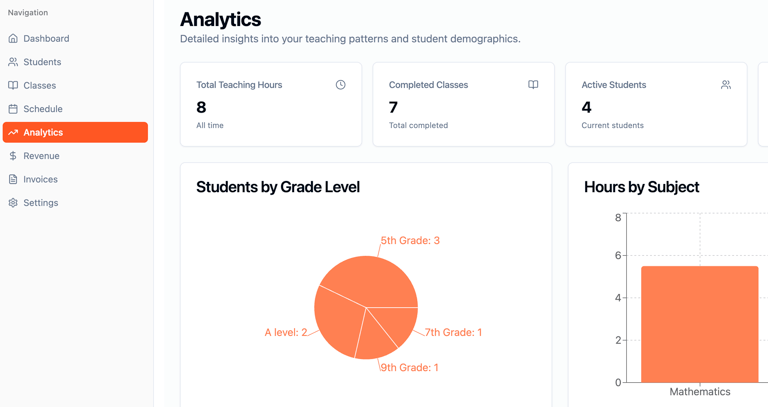Click the Total Teaching Hours stat card
Viewport: 768px width, 407px height.
(x=271, y=104)
